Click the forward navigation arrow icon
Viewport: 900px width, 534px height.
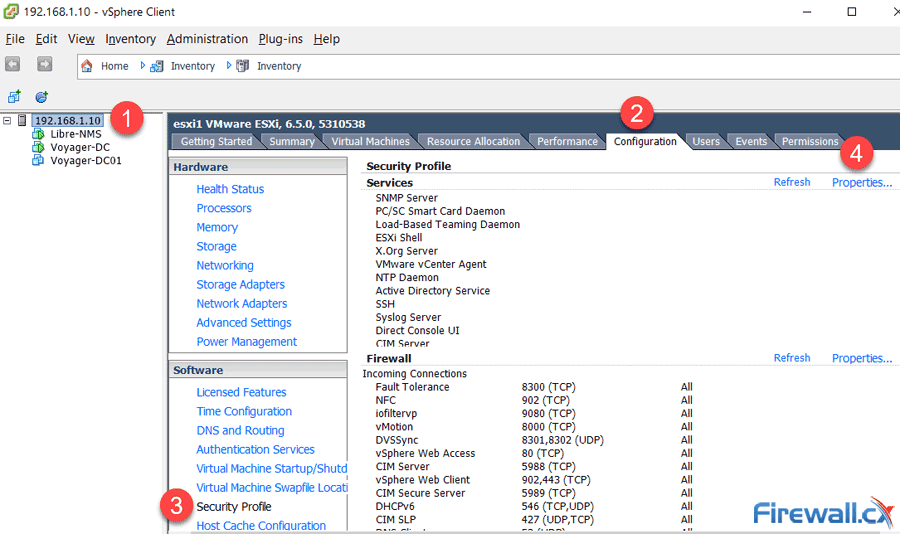click(x=45, y=64)
